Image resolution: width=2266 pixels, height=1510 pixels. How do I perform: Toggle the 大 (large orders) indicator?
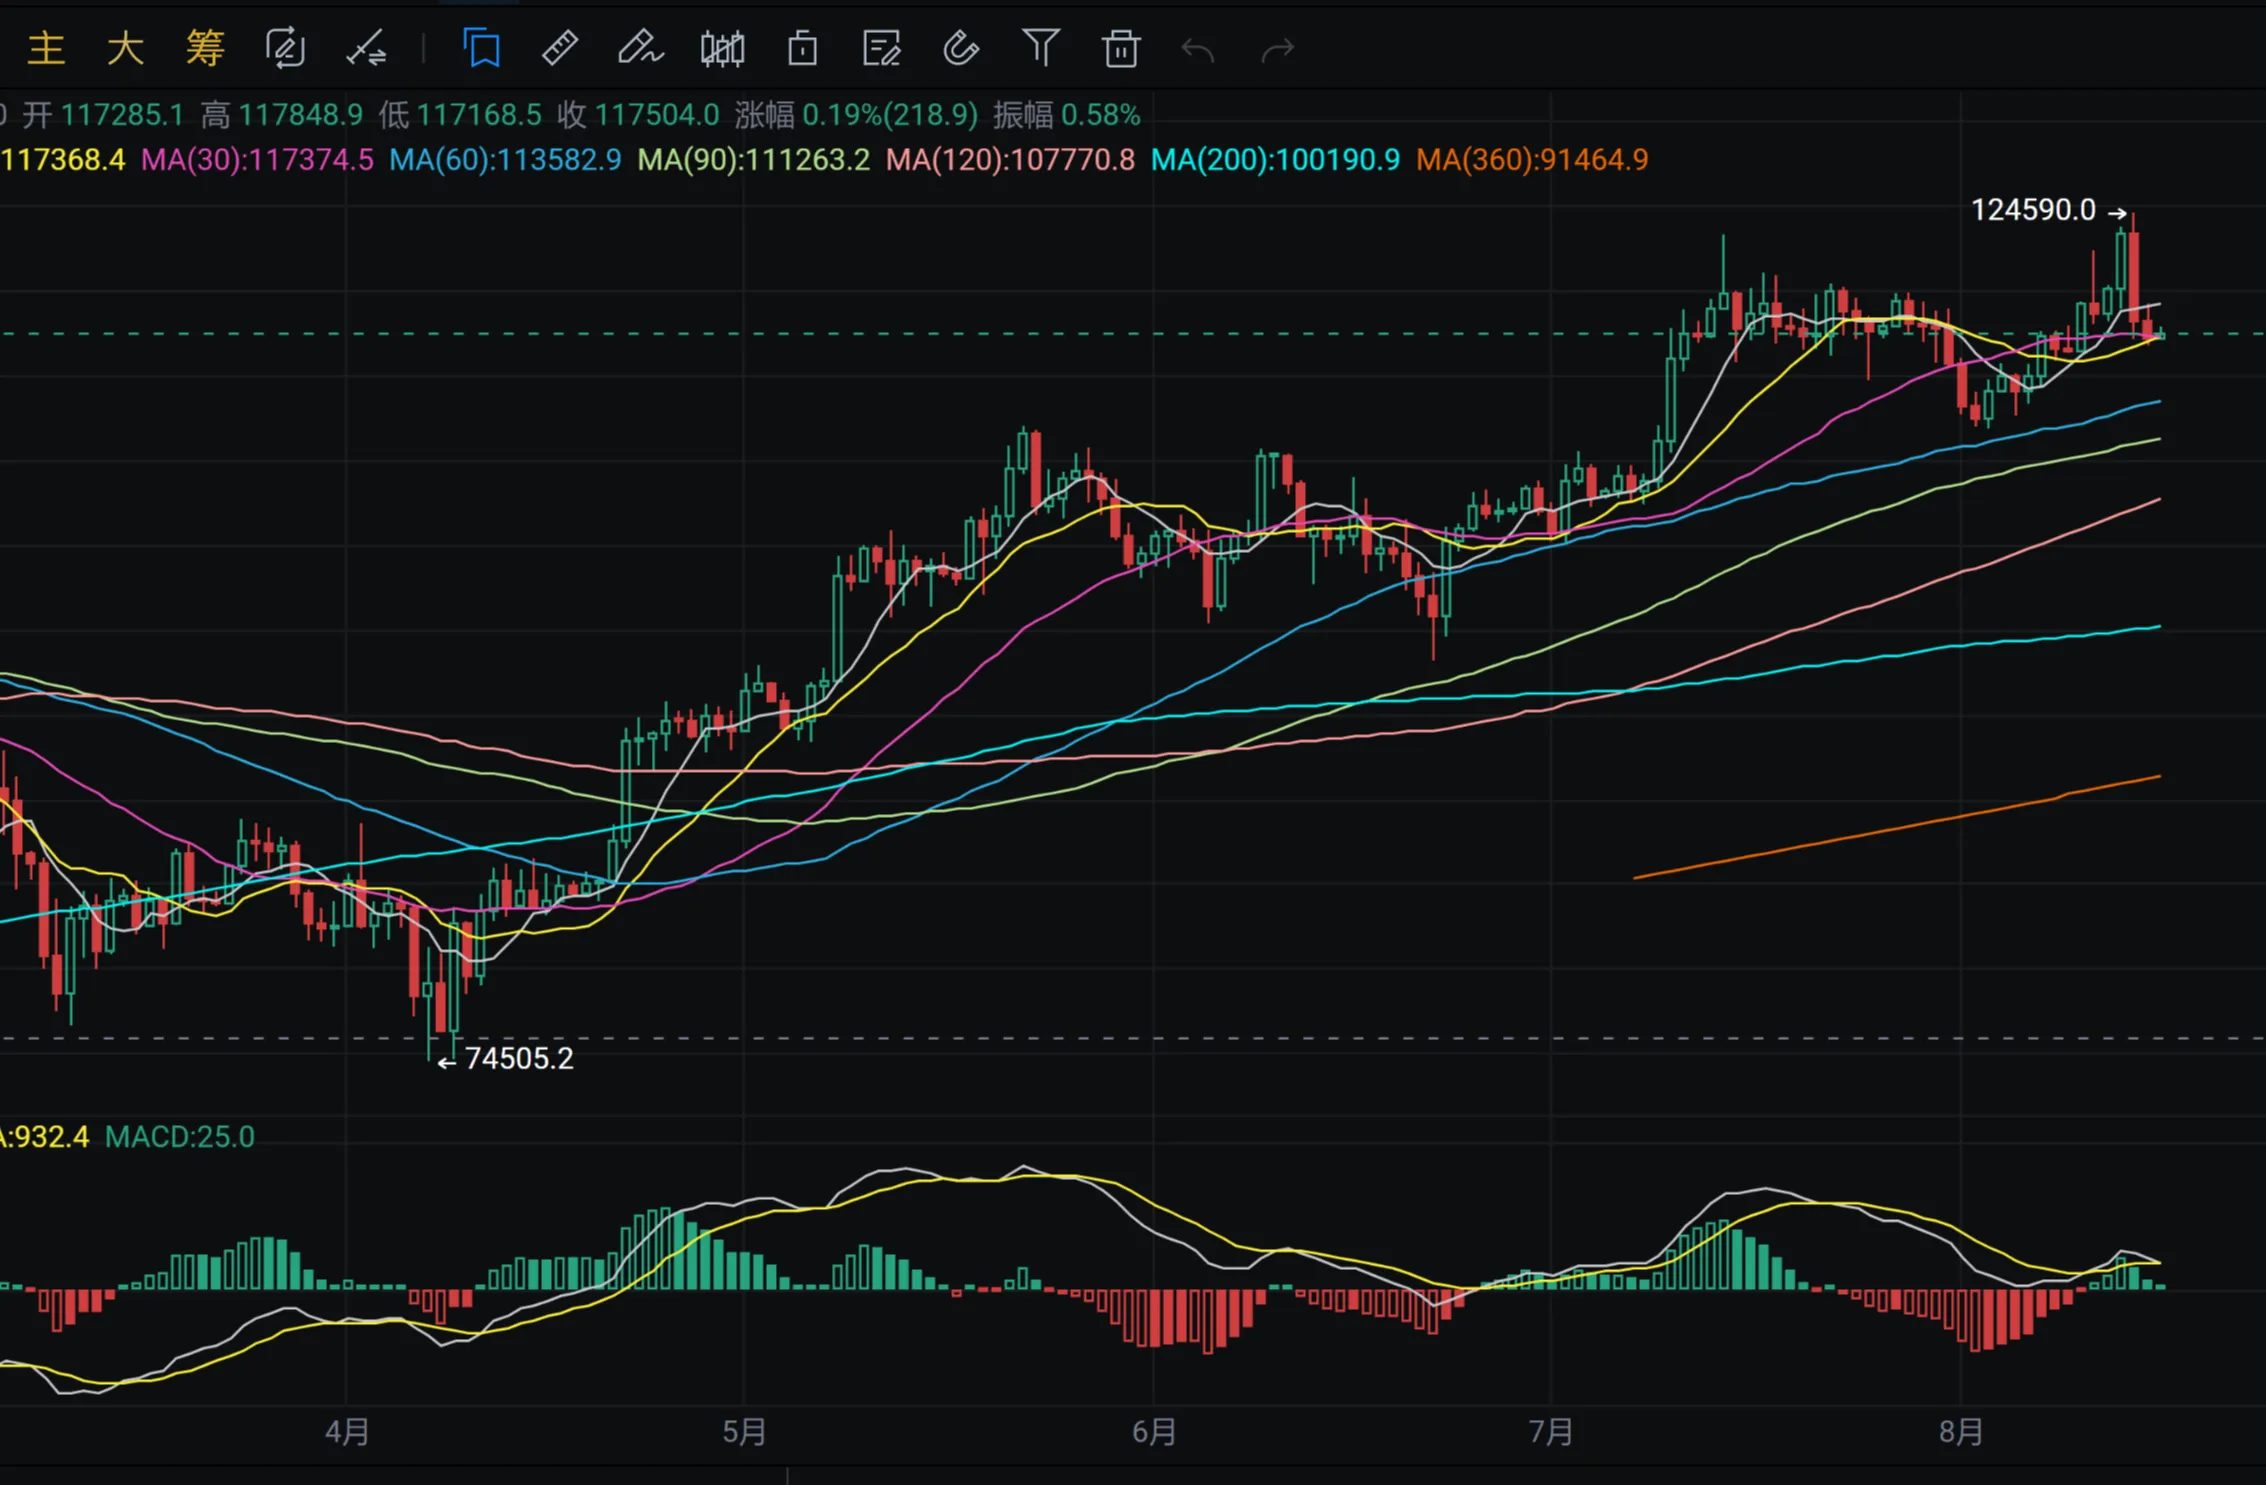tap(126, 48)
